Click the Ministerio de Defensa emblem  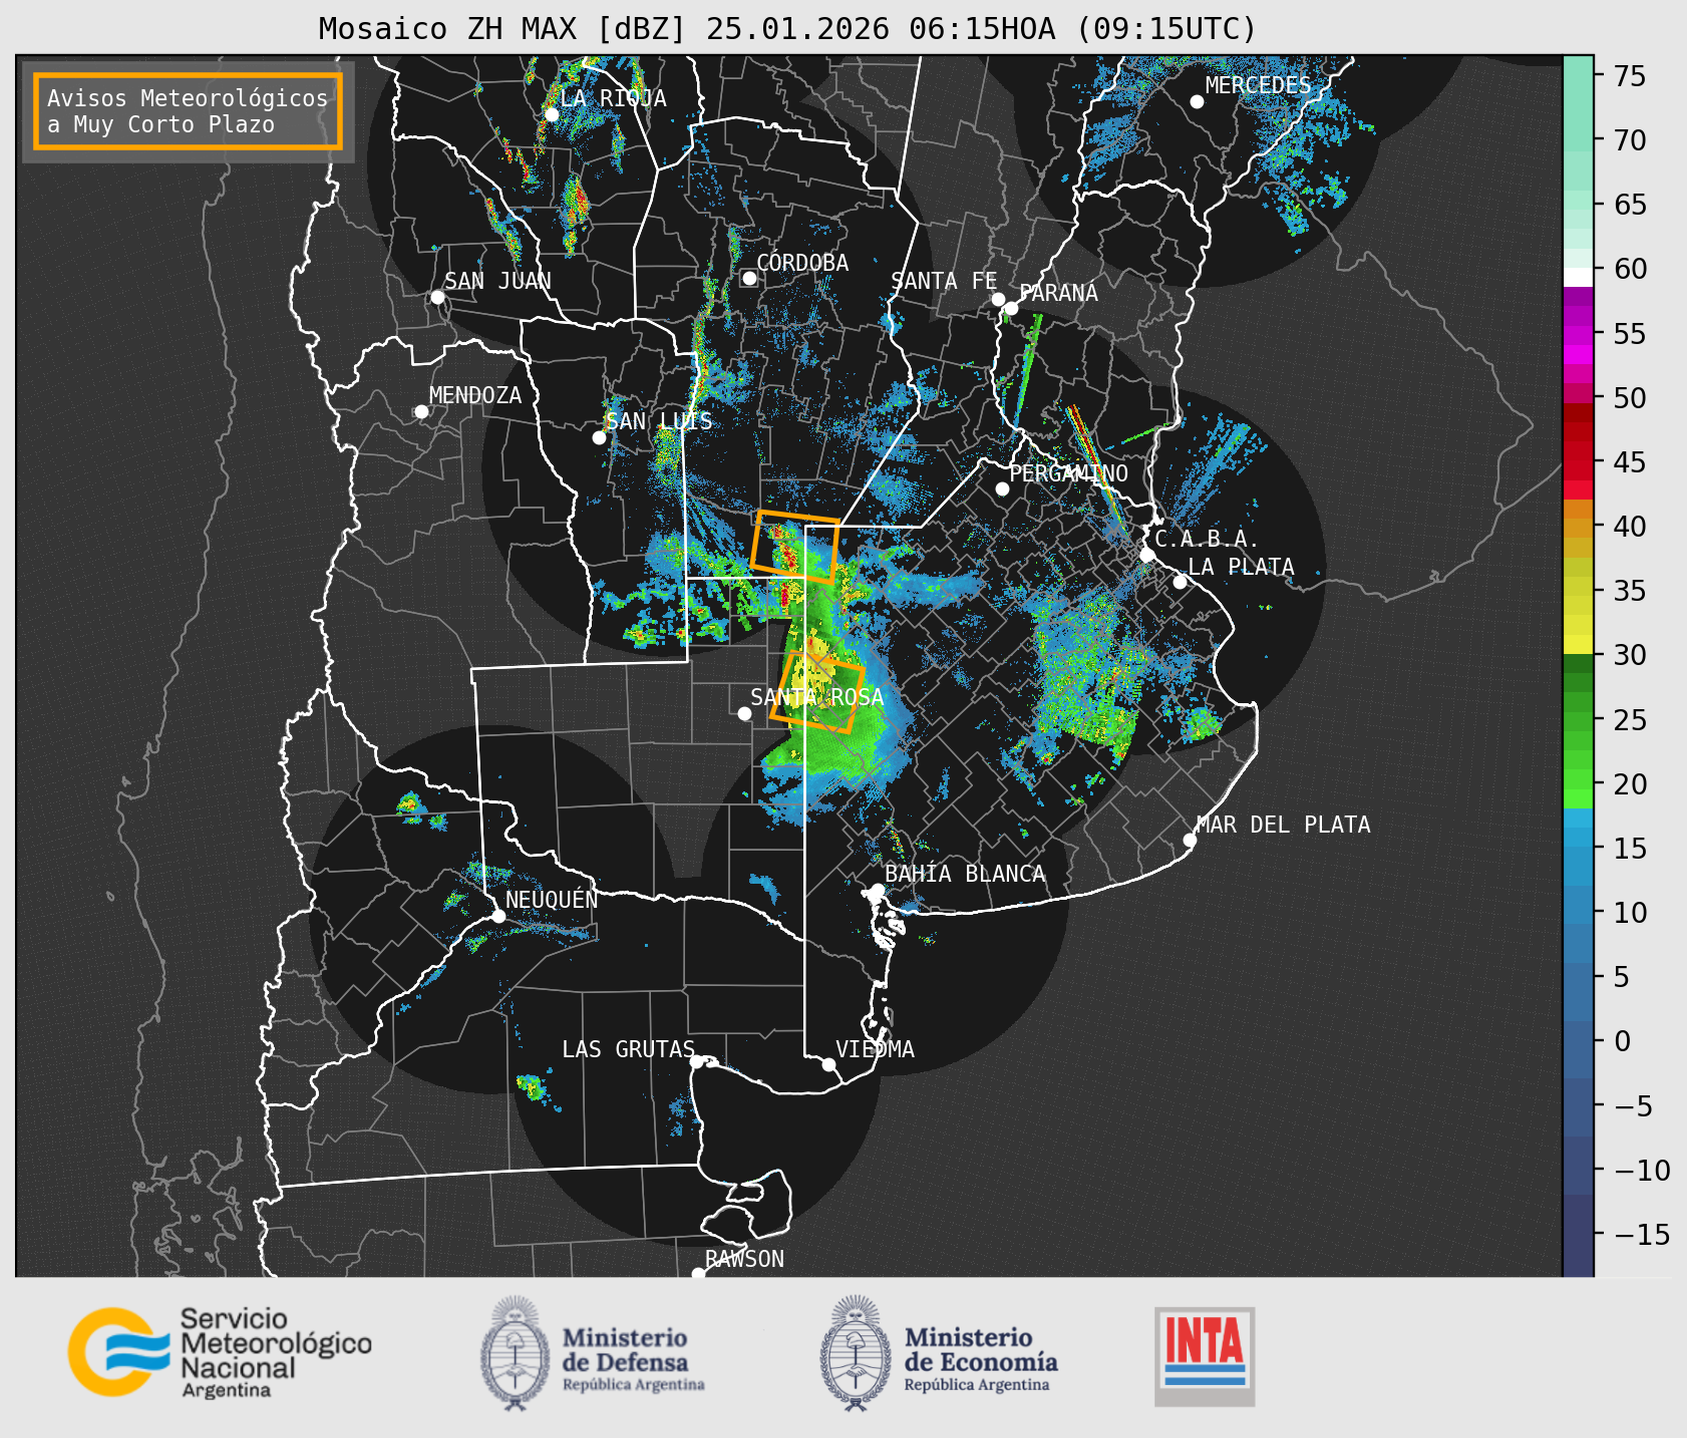tap(514, 1353)
